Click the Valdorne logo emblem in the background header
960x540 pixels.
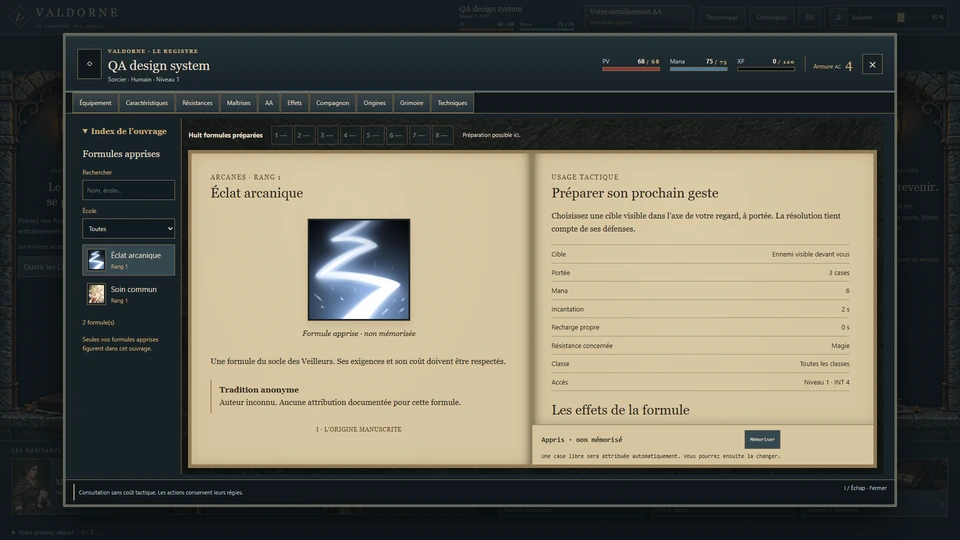[19, 17]
